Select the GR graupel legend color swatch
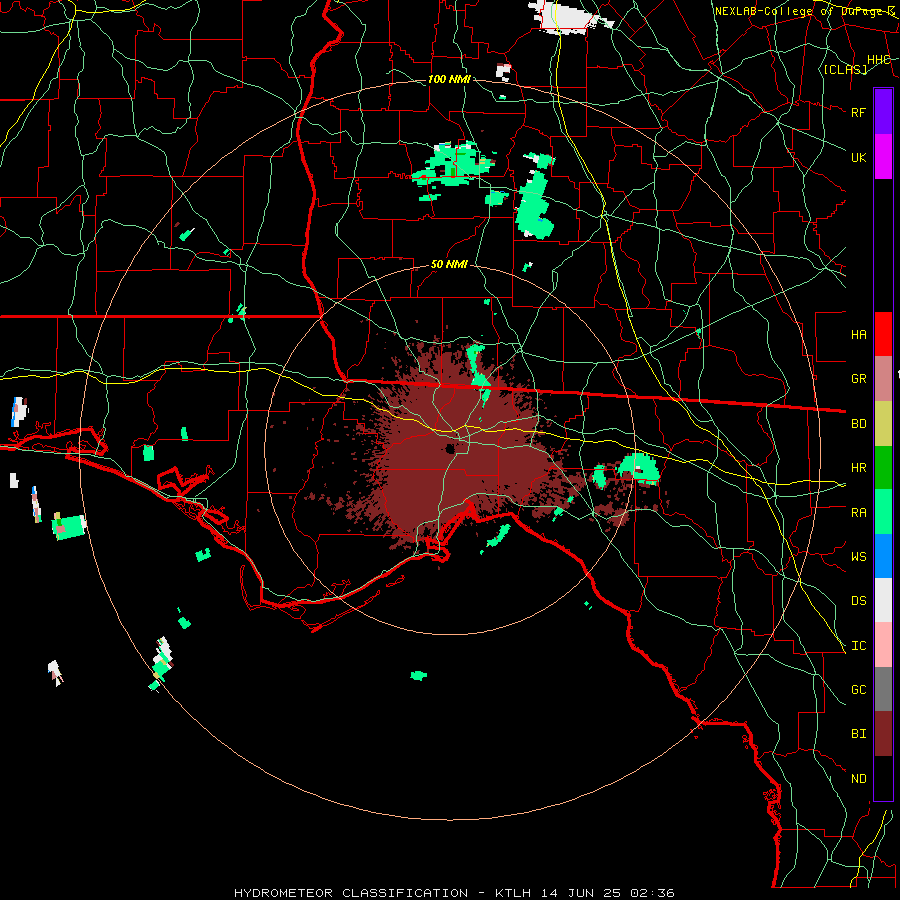Viewport: 900px width, 900px height. pyautogui.click(x=883, y=378)
